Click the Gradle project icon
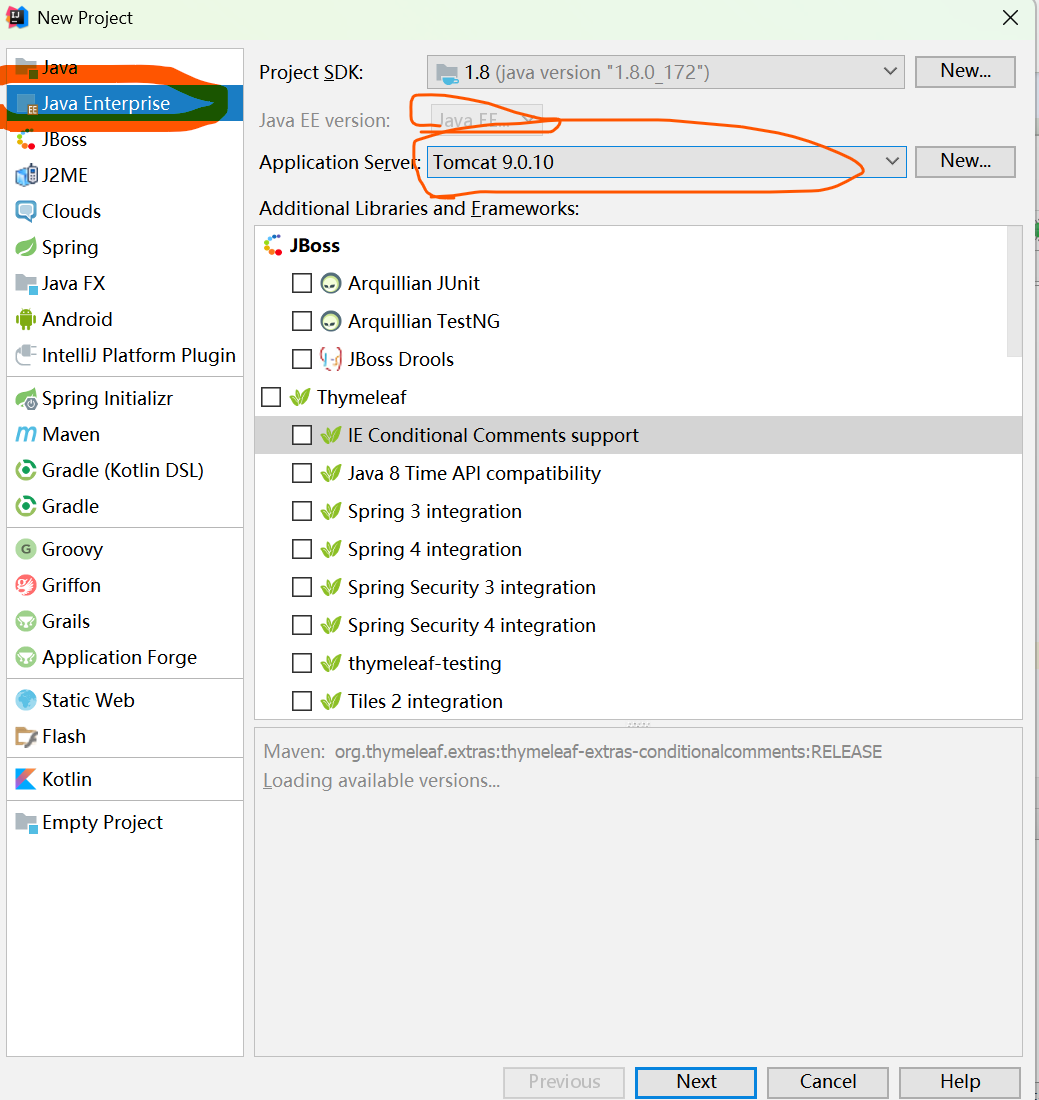Screen dimensions: 1039x1100 [26, 506]
